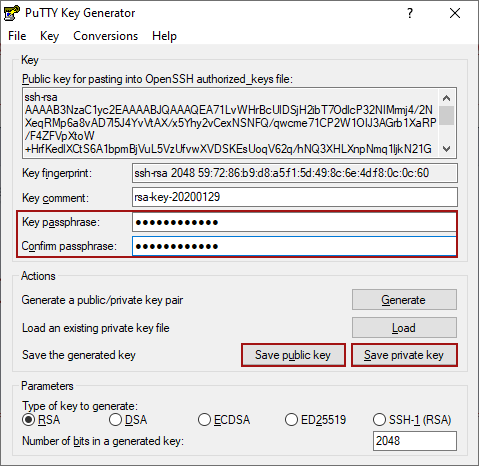The image size is (479, 466).
Task: Click the Number of bits field
Action: point(415,441)
